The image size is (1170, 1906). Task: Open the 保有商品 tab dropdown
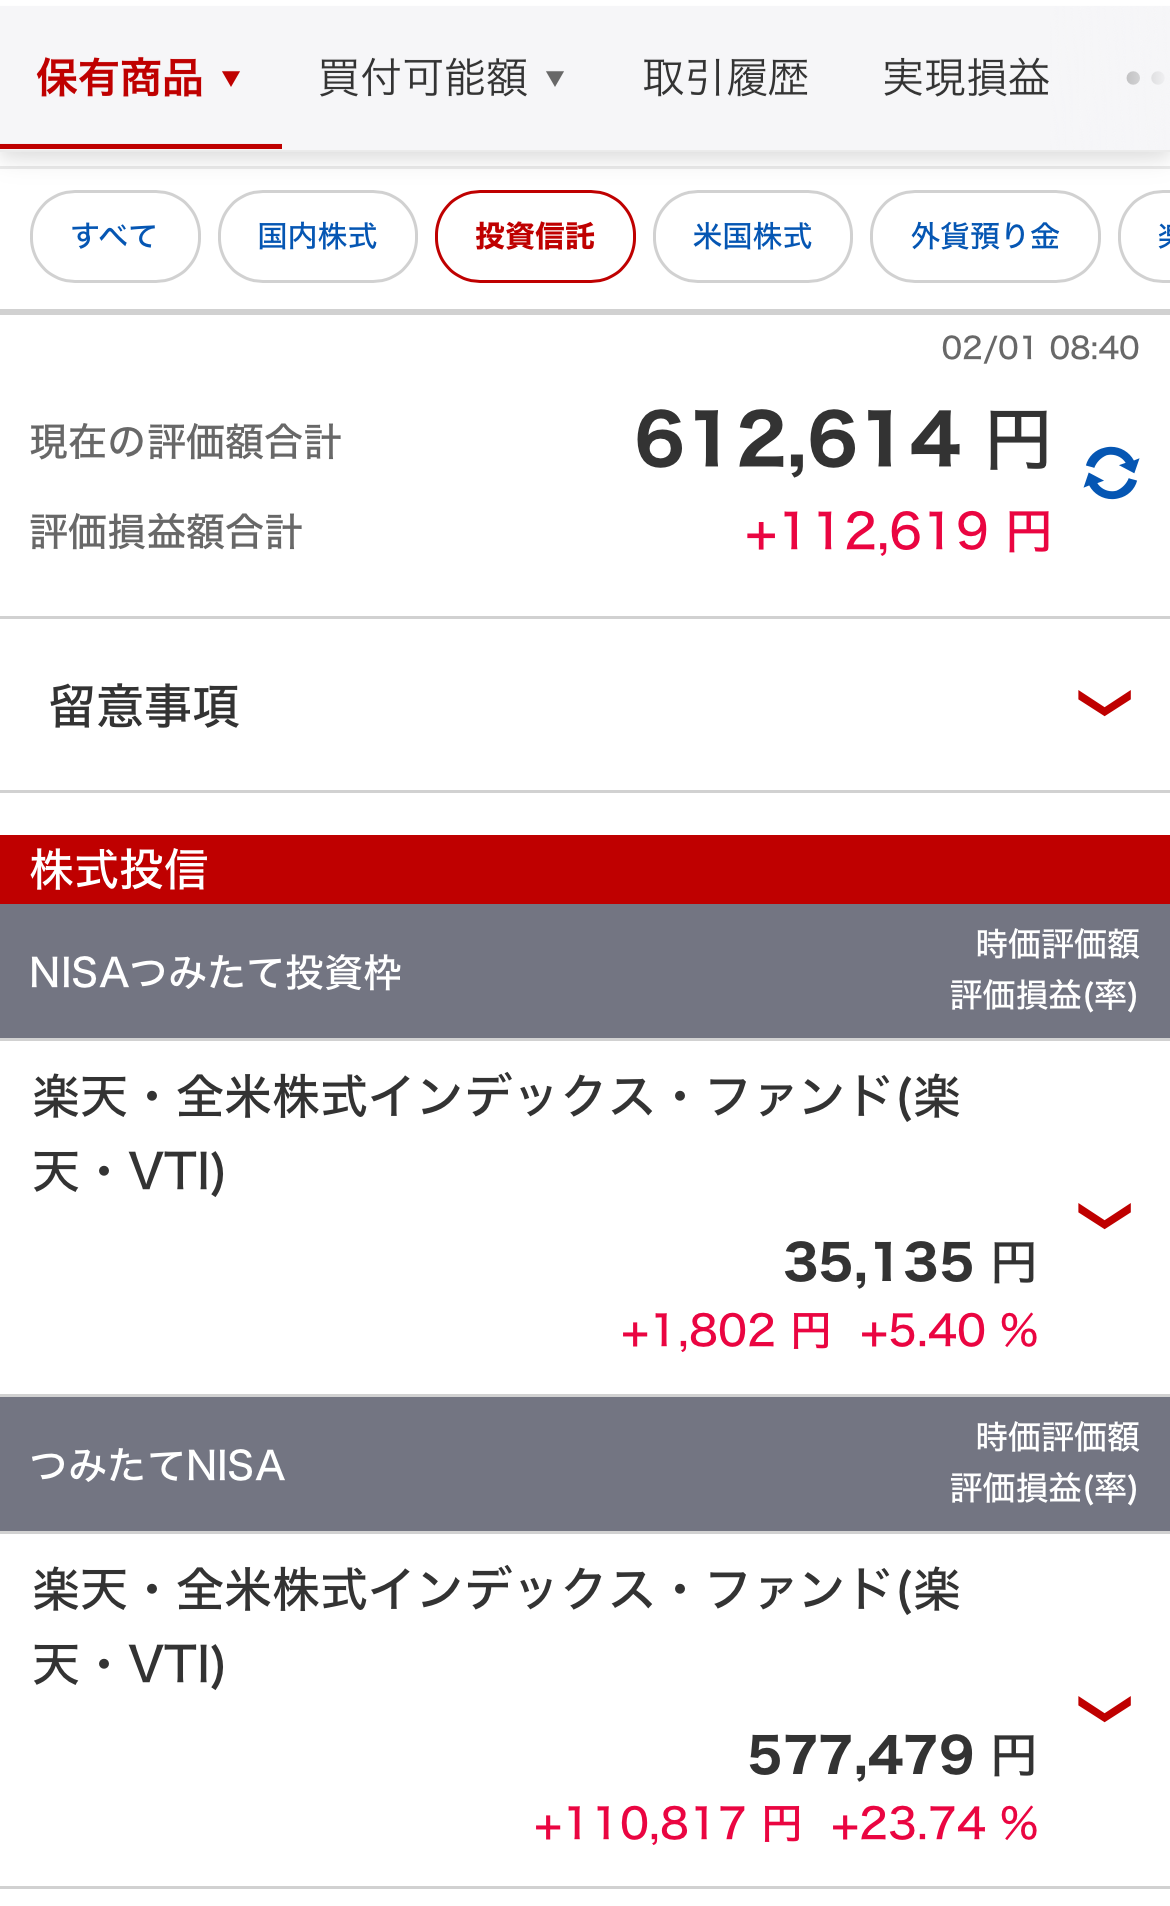pos(140,78)
